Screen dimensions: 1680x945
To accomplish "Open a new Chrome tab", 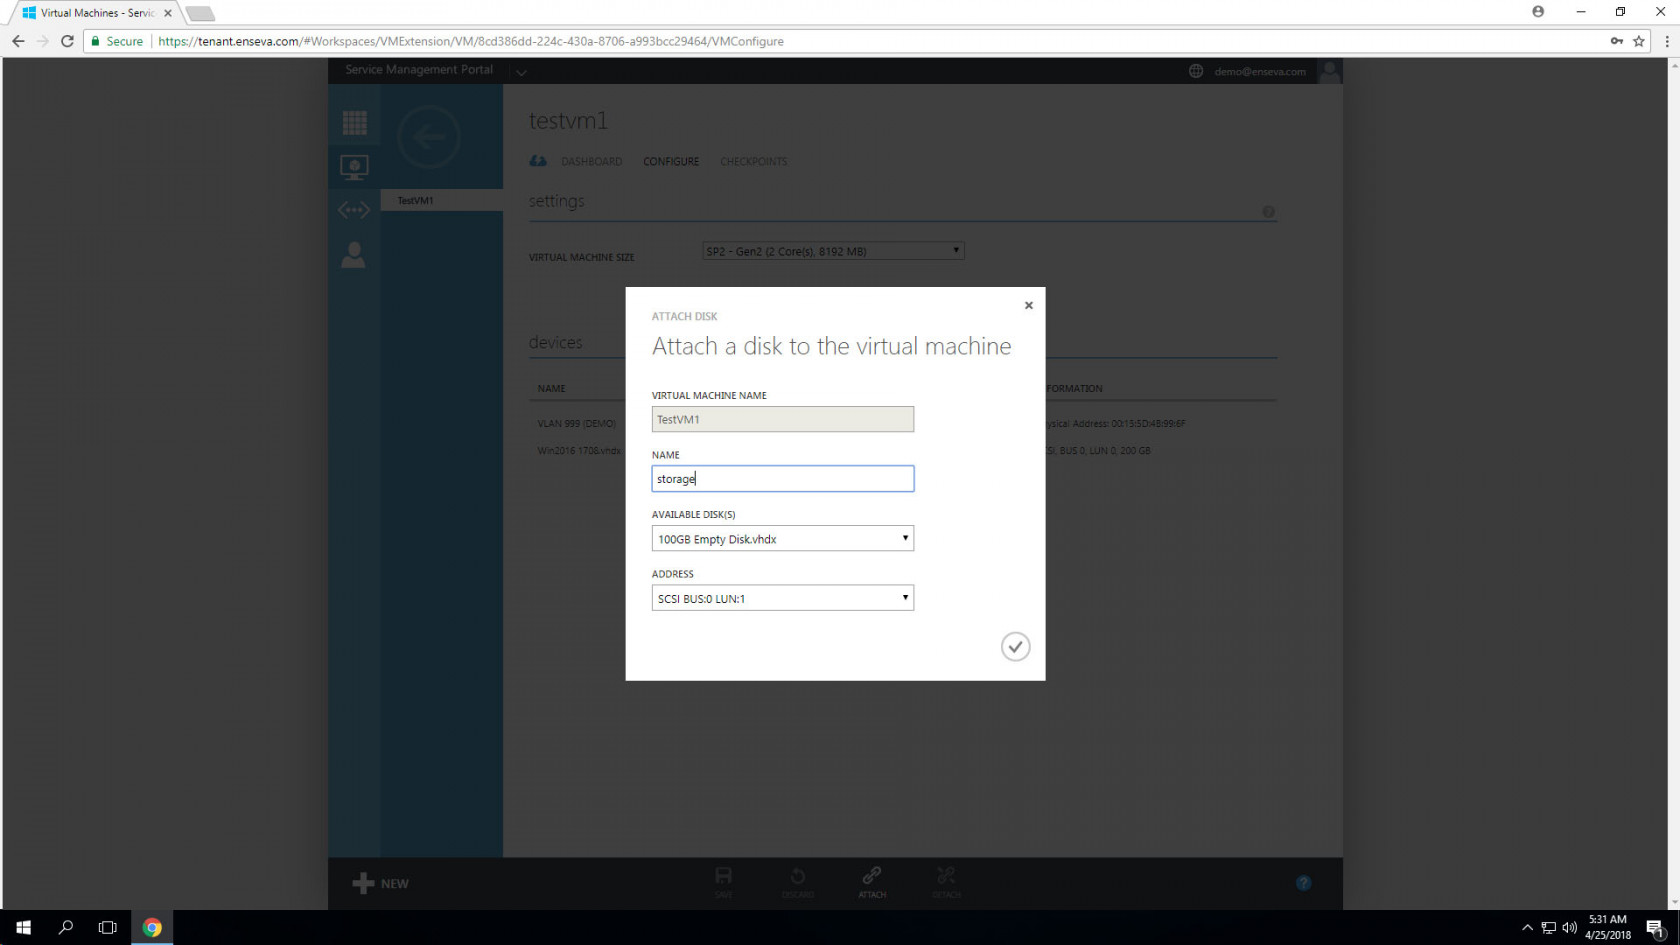I will click(199, 13).
